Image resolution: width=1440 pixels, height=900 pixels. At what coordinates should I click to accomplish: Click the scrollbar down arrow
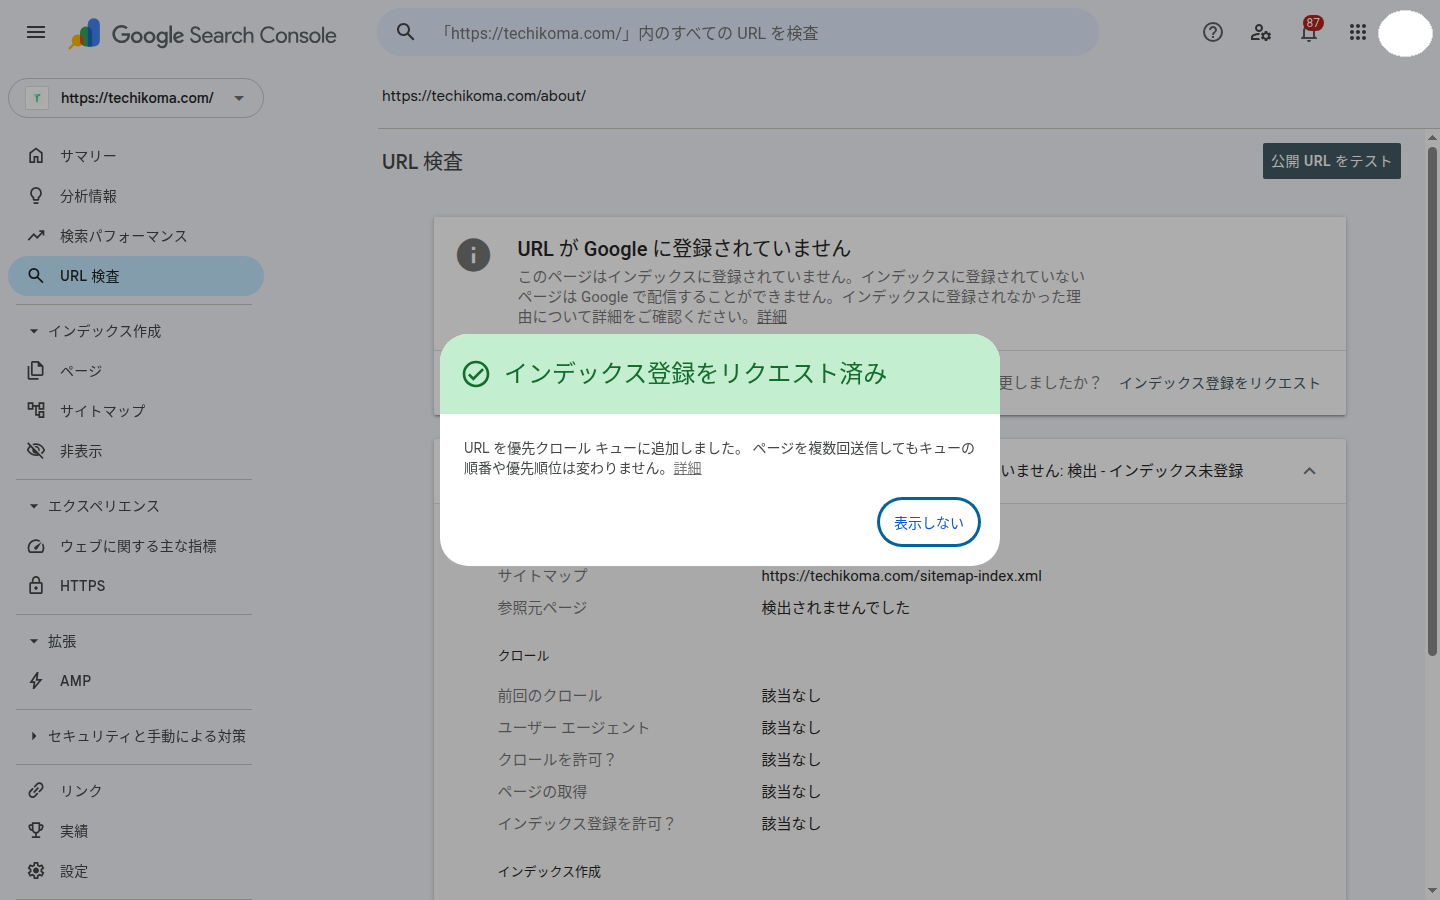coord(1432,890)
